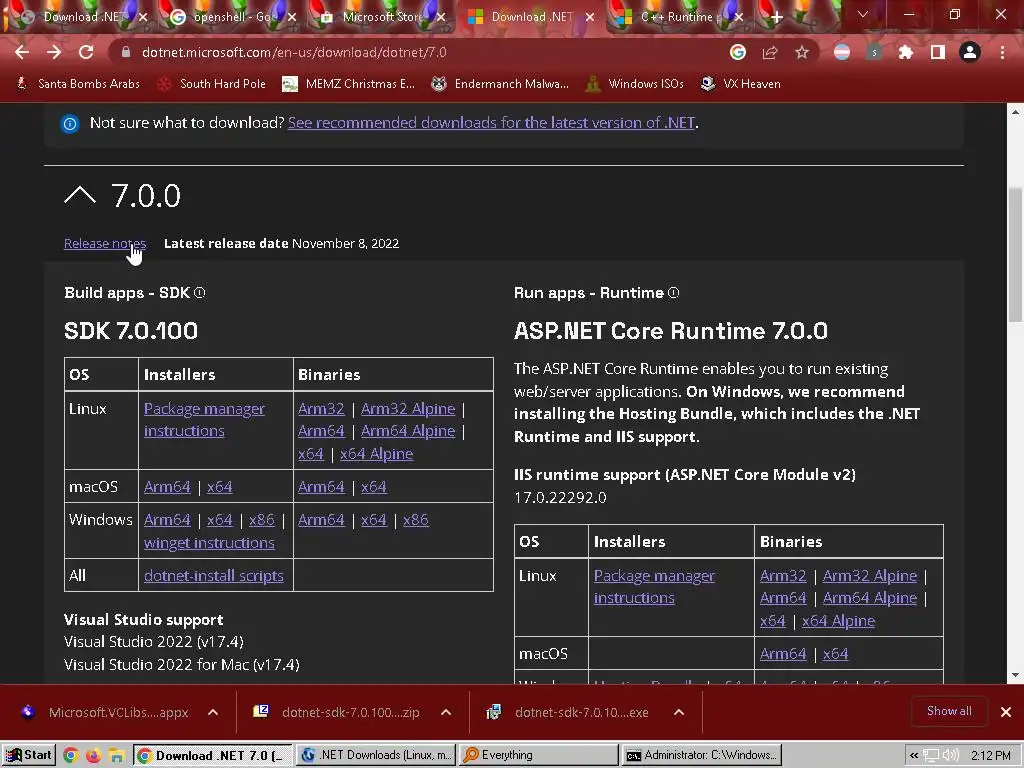Launch Chrome from the quick launch bar
Screen dimensions: 1024x768
click(71, 756)
